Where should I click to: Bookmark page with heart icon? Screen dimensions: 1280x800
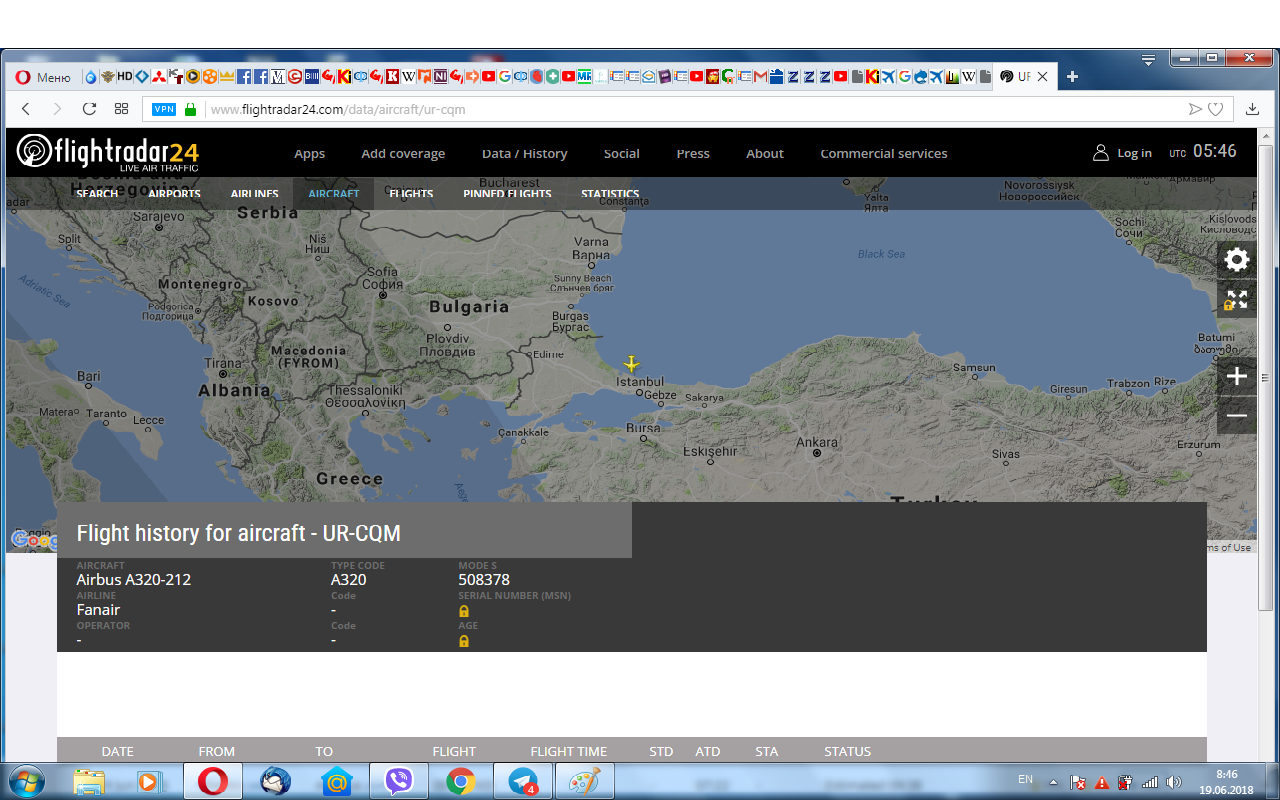[1216, 109]
